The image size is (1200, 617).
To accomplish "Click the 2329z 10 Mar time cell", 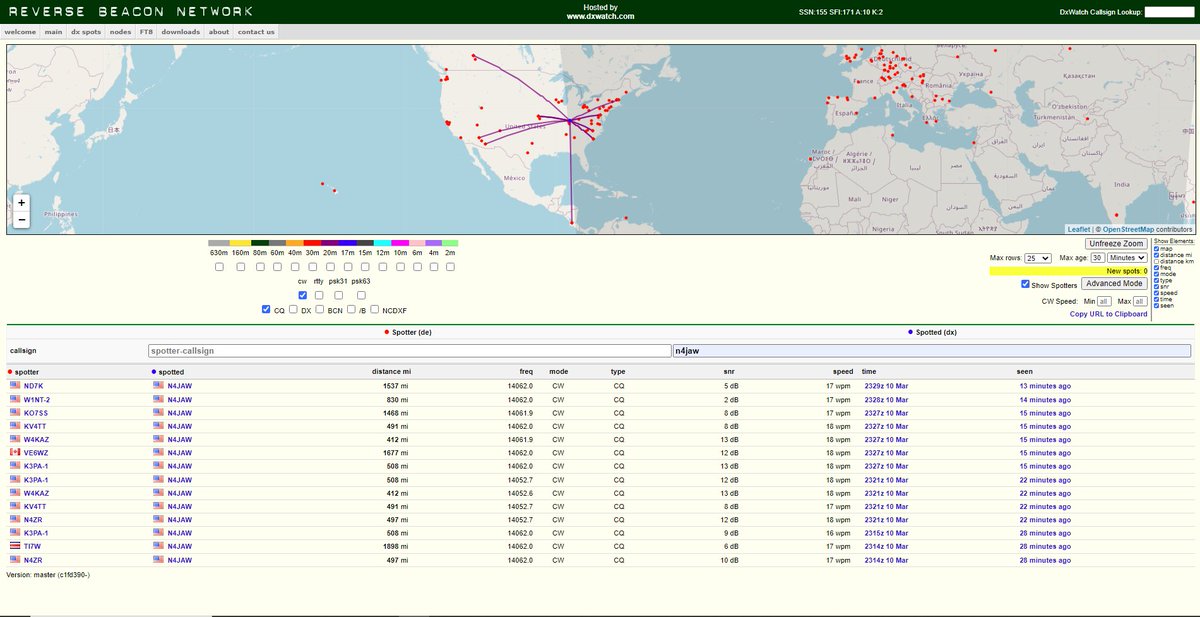I will [886, 386].
